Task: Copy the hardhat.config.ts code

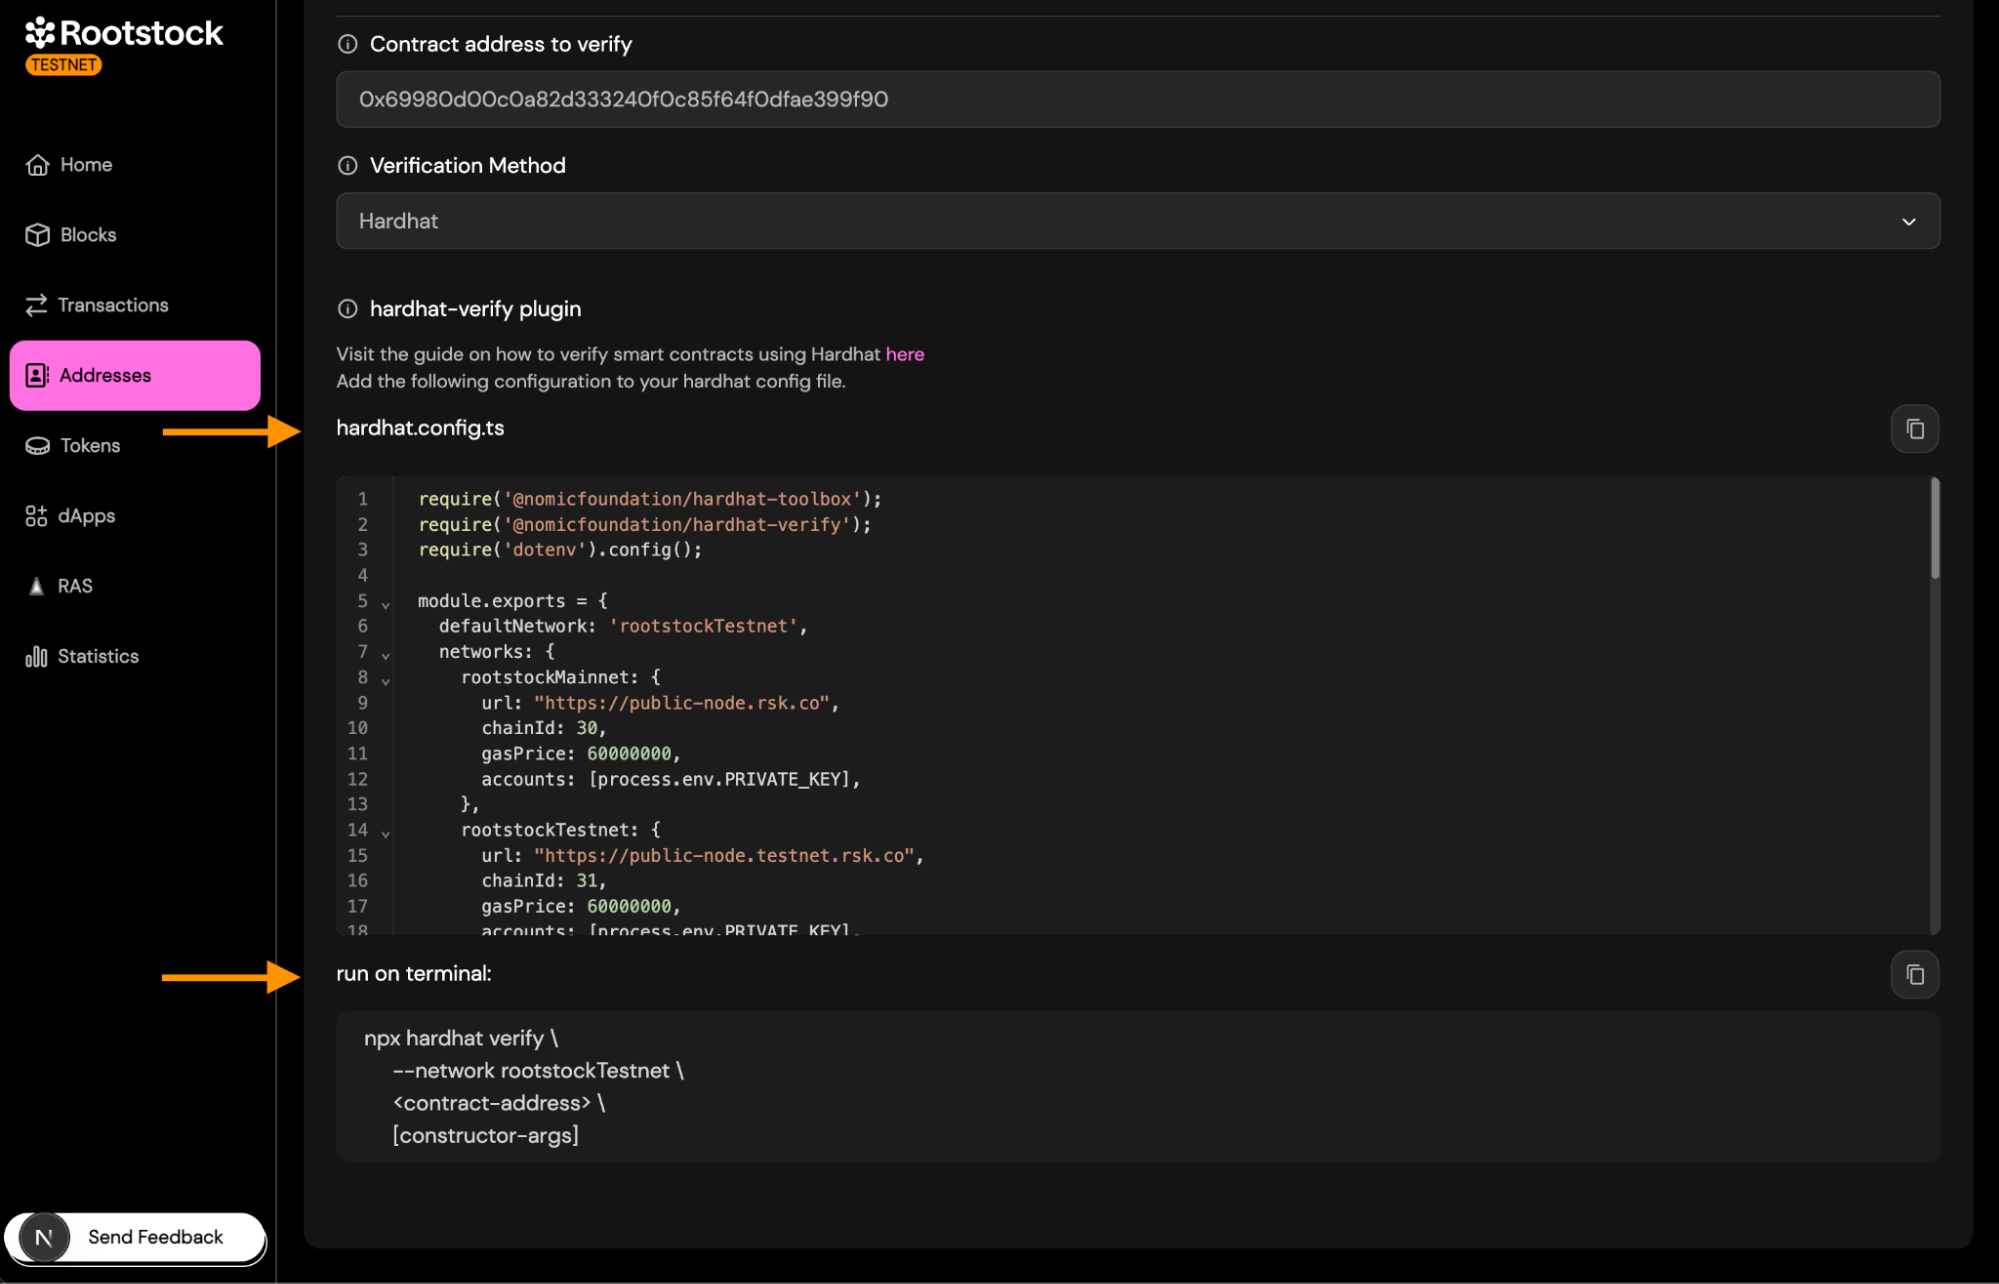Action: [1913, 429]
